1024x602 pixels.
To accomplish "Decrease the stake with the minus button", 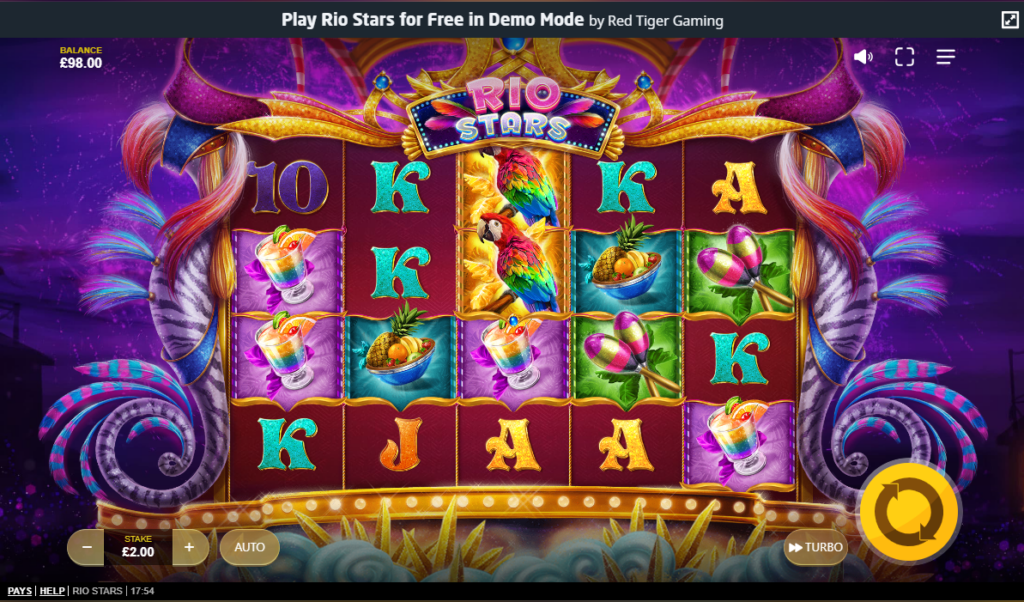I will [86, 547].
